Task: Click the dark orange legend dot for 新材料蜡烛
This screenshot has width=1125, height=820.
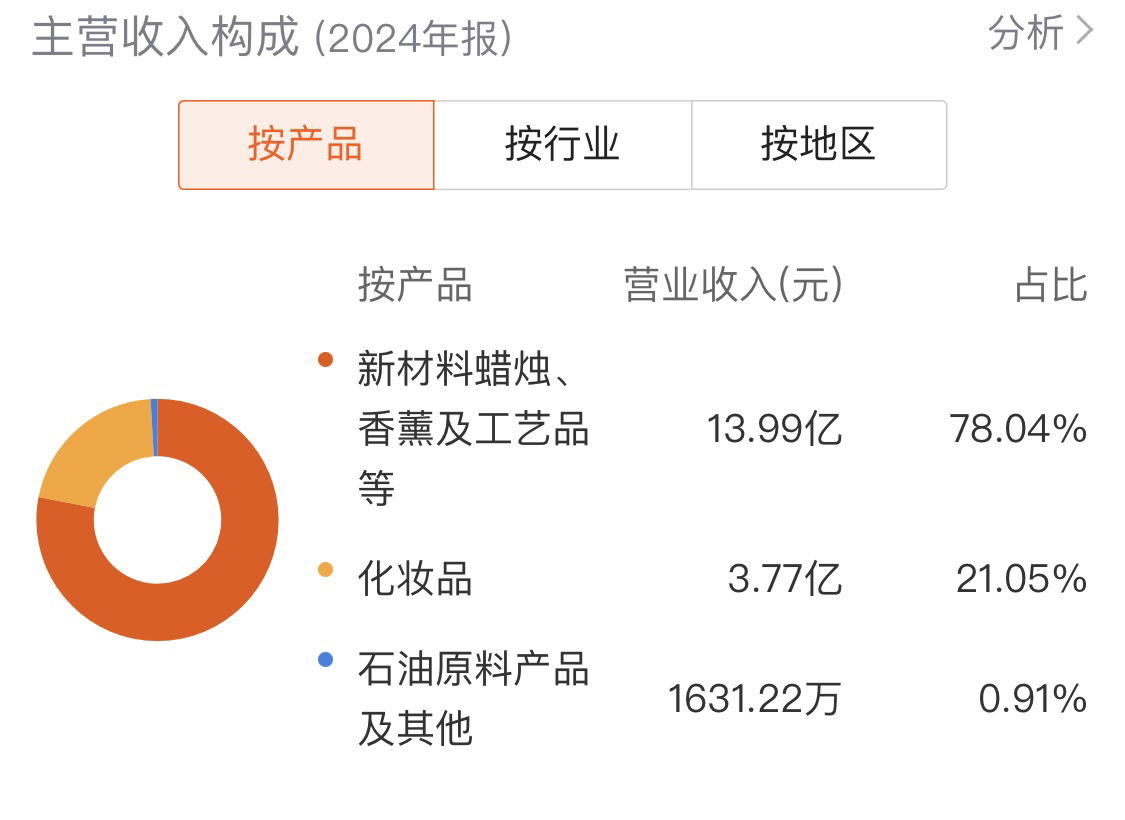Action: click(325, 359)
